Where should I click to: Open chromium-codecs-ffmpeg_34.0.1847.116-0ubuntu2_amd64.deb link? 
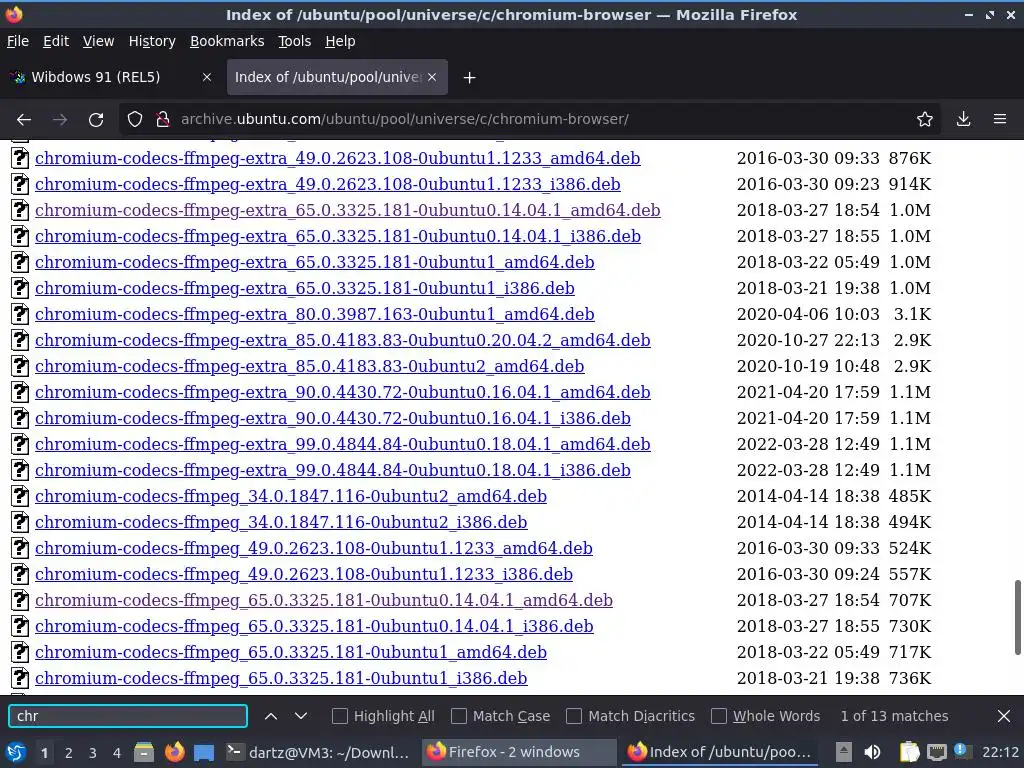[291, 496]
